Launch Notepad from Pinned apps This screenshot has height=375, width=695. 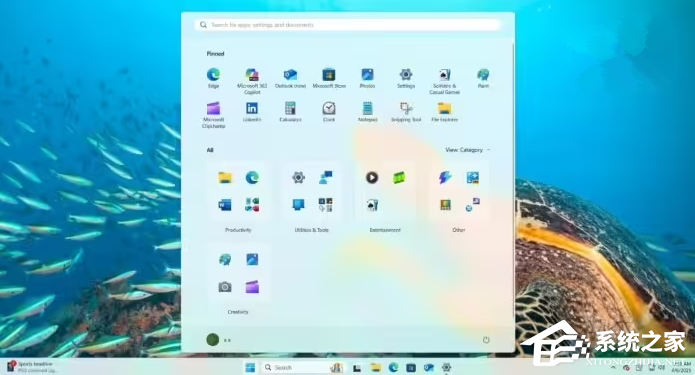[x=367, y=112]
